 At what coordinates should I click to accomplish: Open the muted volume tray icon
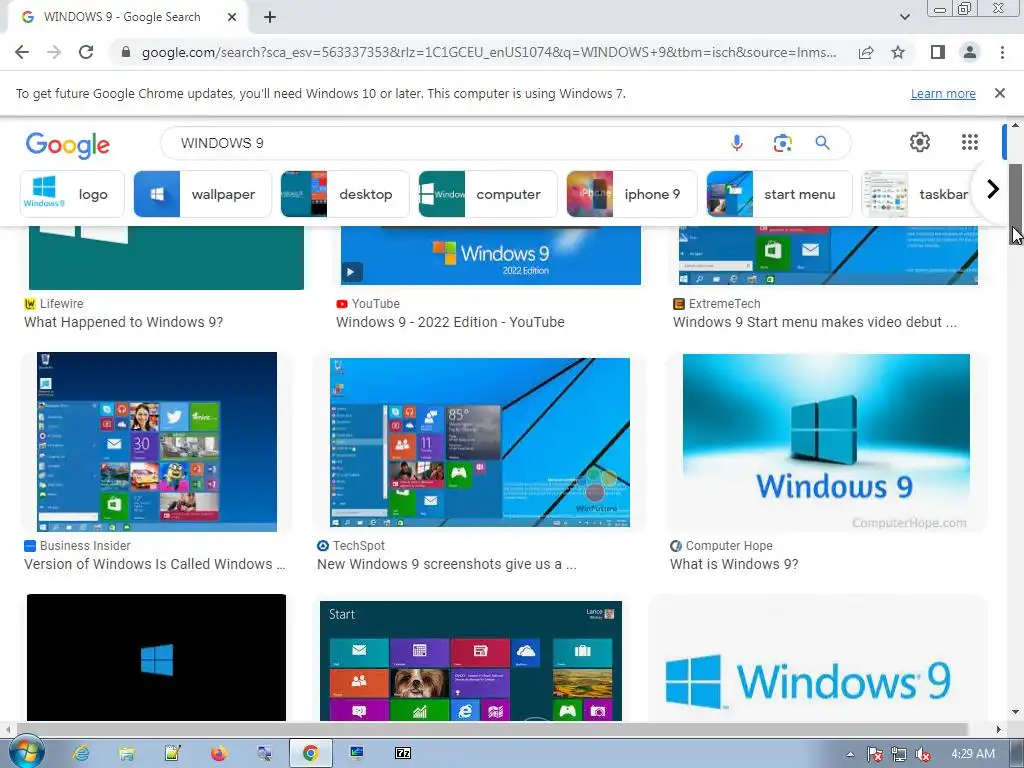tap(923, 754)
